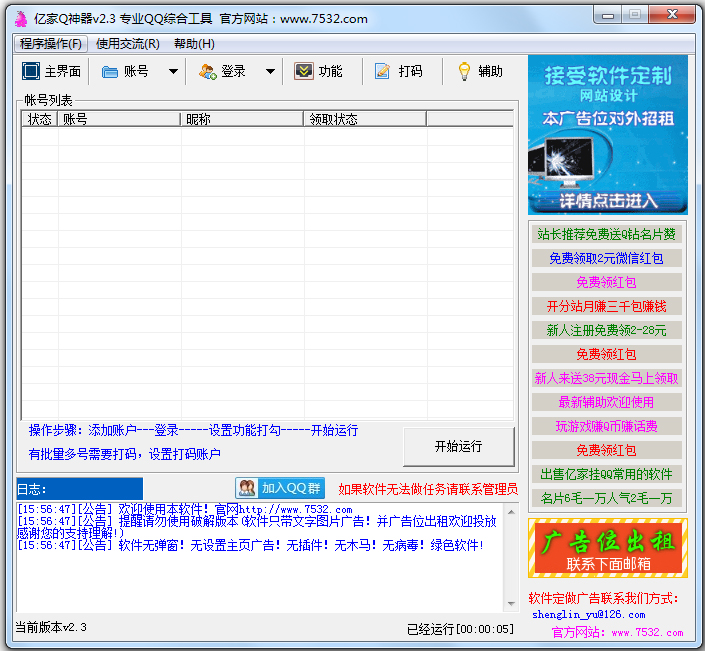Image resolution: width=705 pixels, height=651 pixels.
Task: Open the 功能 toolbar icon
Action: pos(304,71)
